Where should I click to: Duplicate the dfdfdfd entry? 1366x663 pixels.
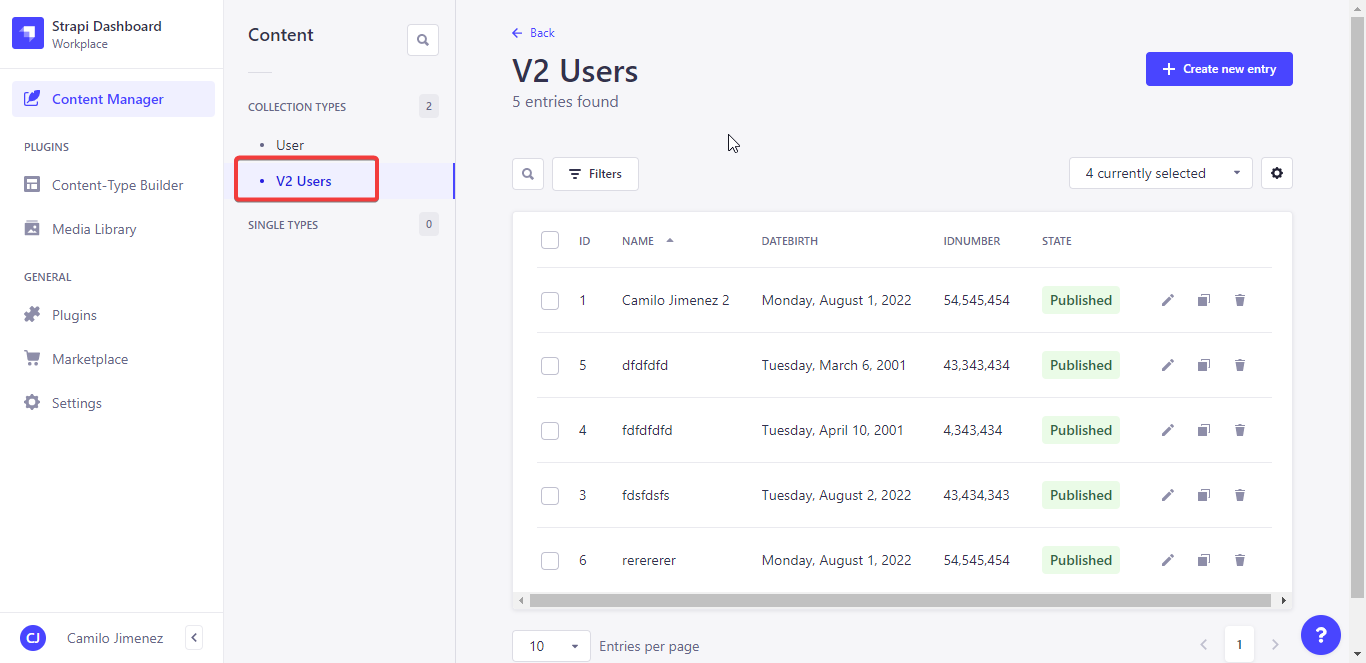pyautogui.click(x=1204, y=365)
